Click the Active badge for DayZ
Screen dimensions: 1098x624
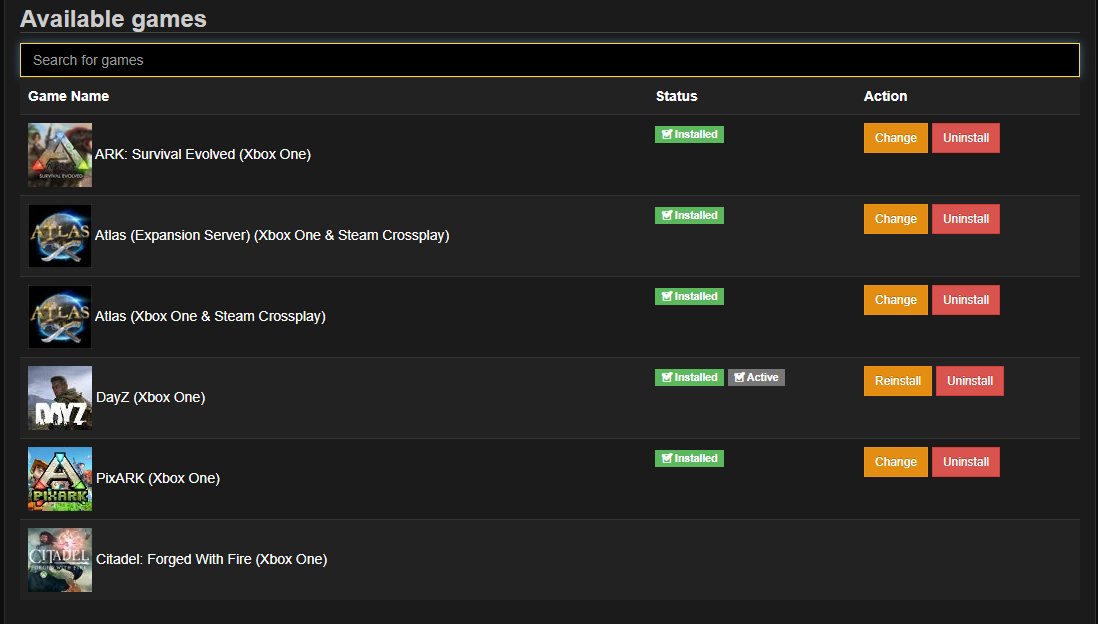(x=756, y=377)
